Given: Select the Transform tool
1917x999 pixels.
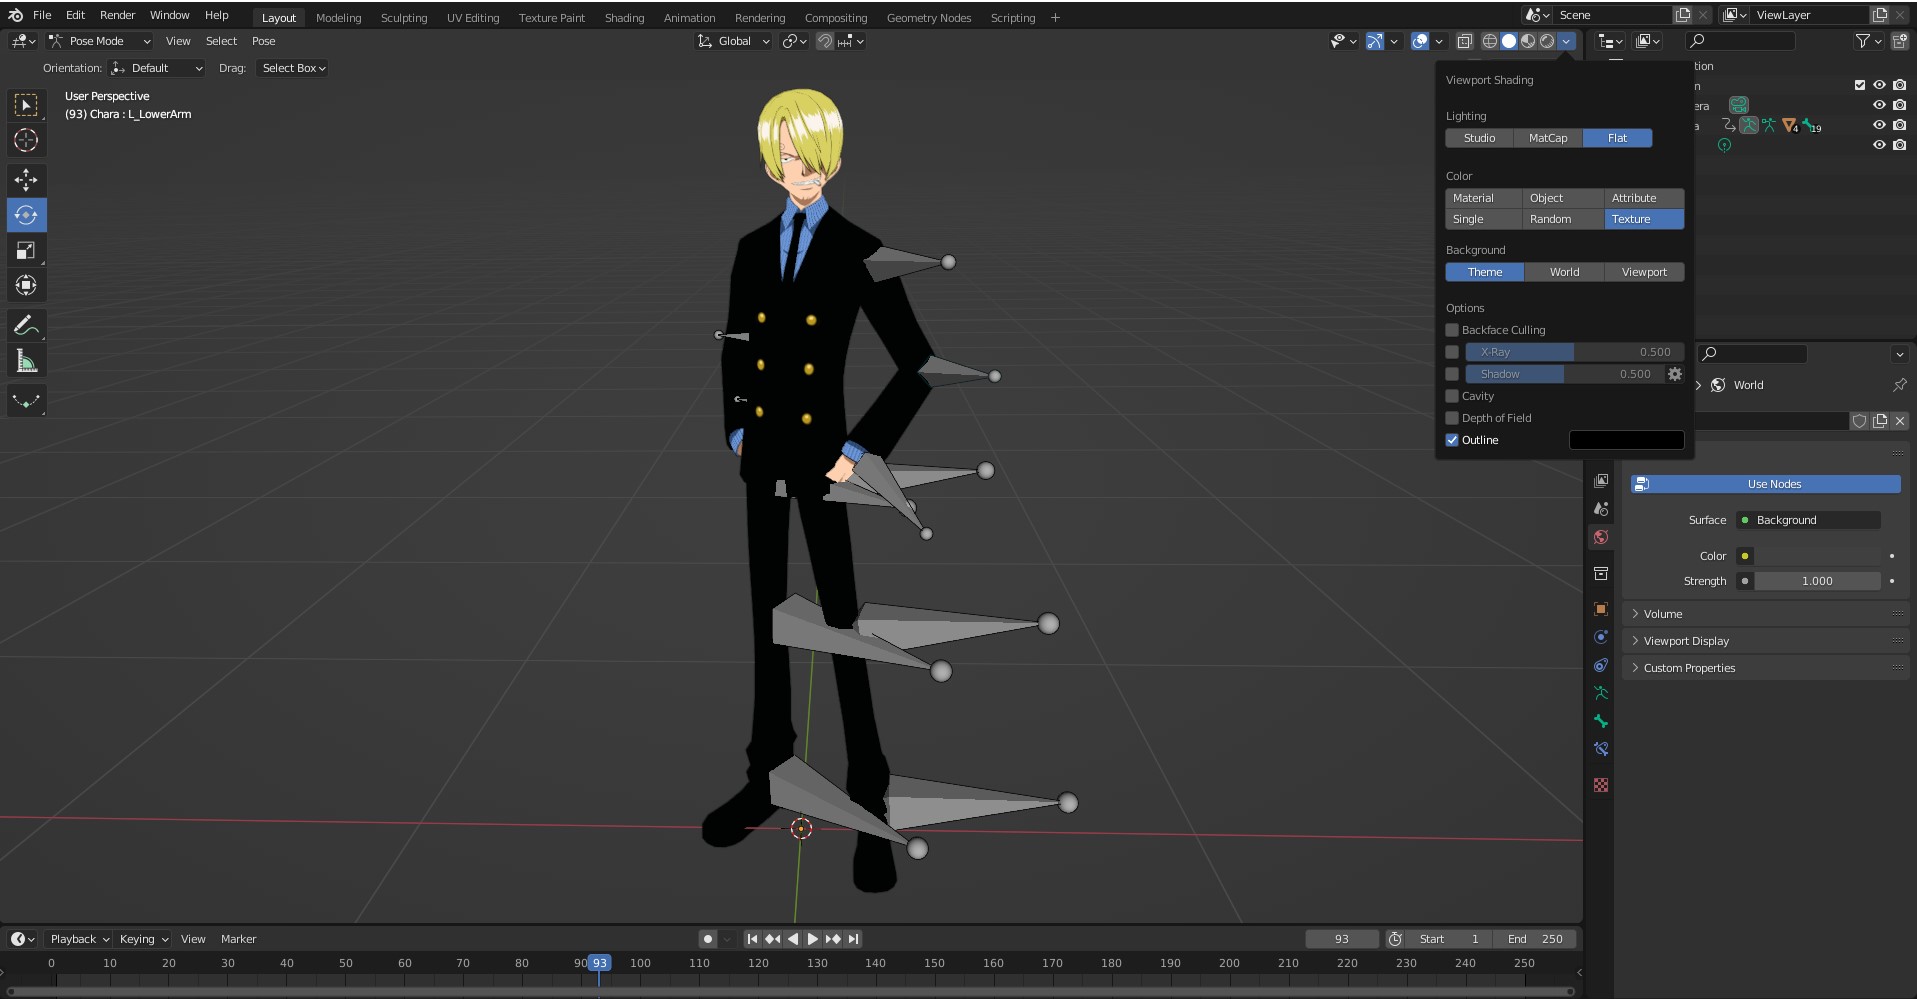Looking at the screenshot, I should (26, 286).
